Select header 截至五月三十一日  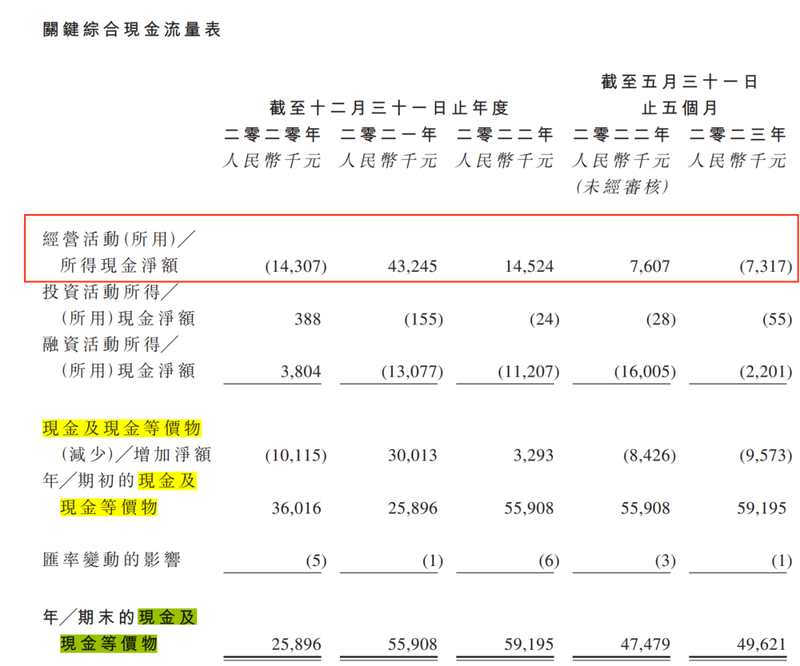tap(679, 82)
